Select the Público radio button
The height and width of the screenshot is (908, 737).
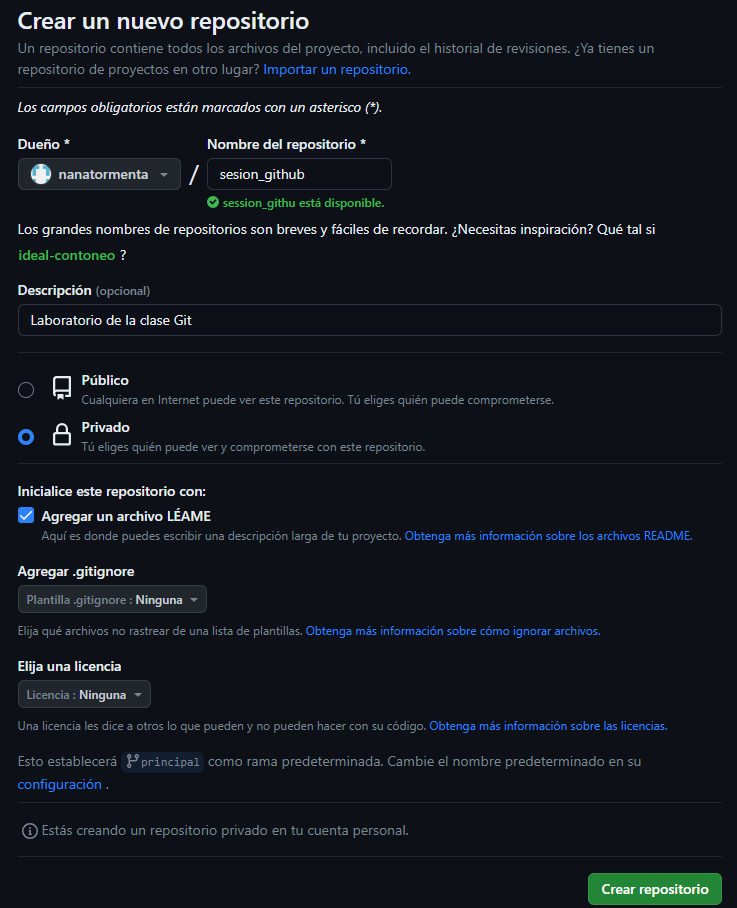[25, 390]
